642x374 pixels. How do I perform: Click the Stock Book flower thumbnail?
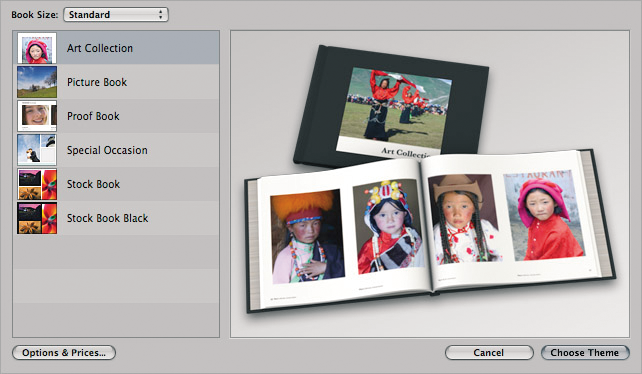[x=37, y=184]
